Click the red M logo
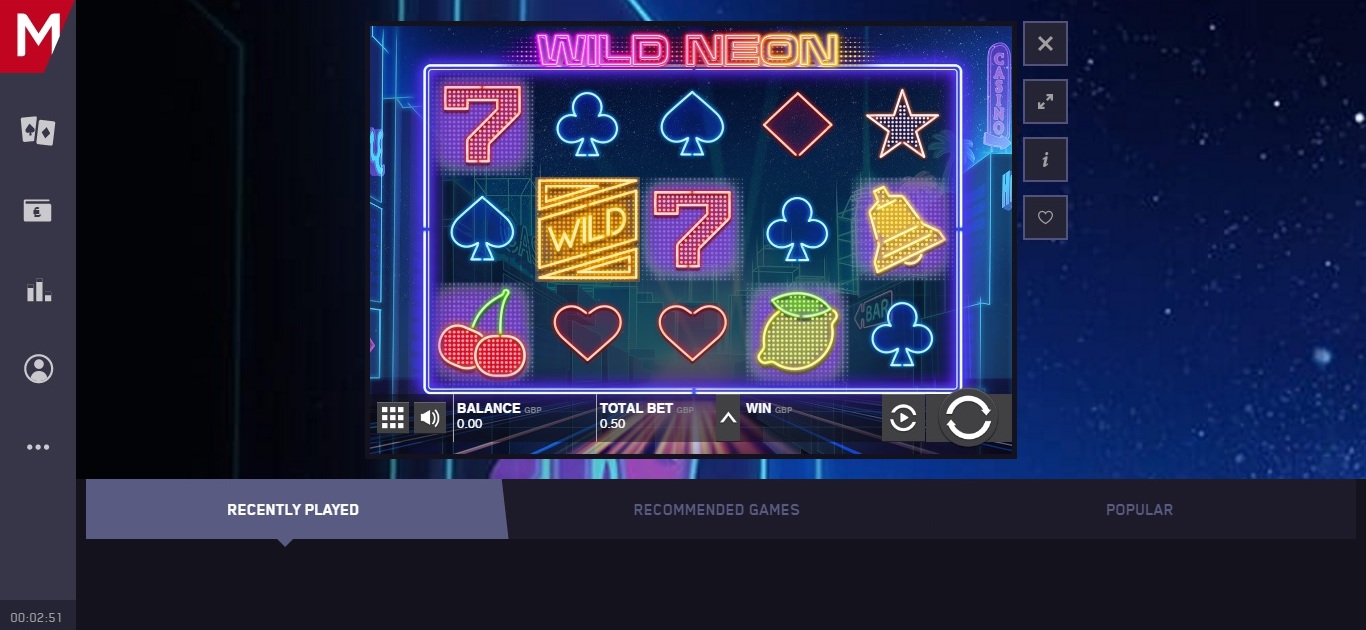 [38, 36]
